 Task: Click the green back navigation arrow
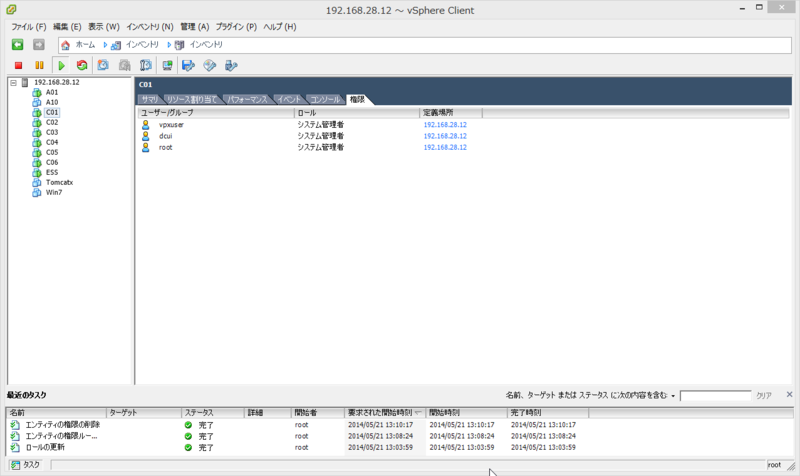(18, 45)
